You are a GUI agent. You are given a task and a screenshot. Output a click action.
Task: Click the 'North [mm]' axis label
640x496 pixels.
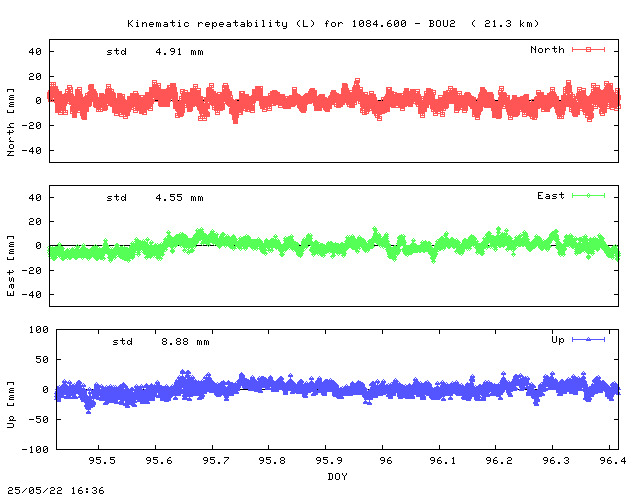11,122
